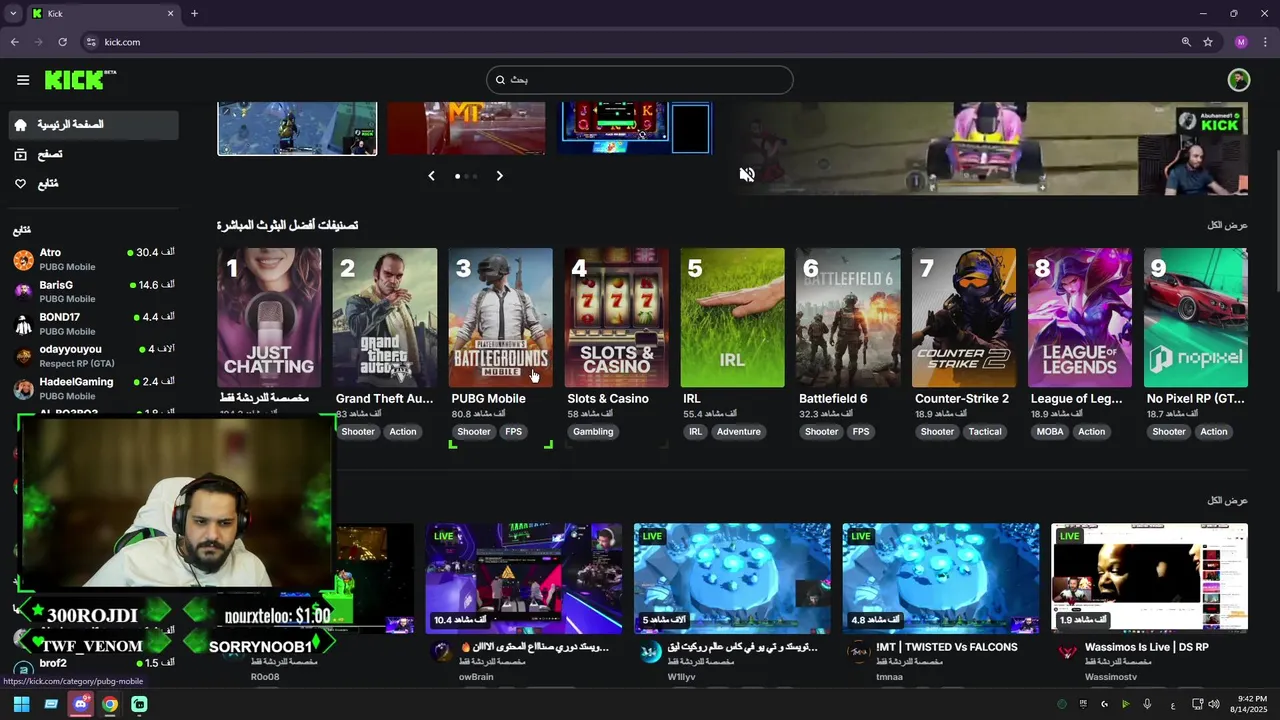This screenshot has width=1280, height=720.
Task: Open odayyouyou's channel in sidebar
Action: pos(94,355)
